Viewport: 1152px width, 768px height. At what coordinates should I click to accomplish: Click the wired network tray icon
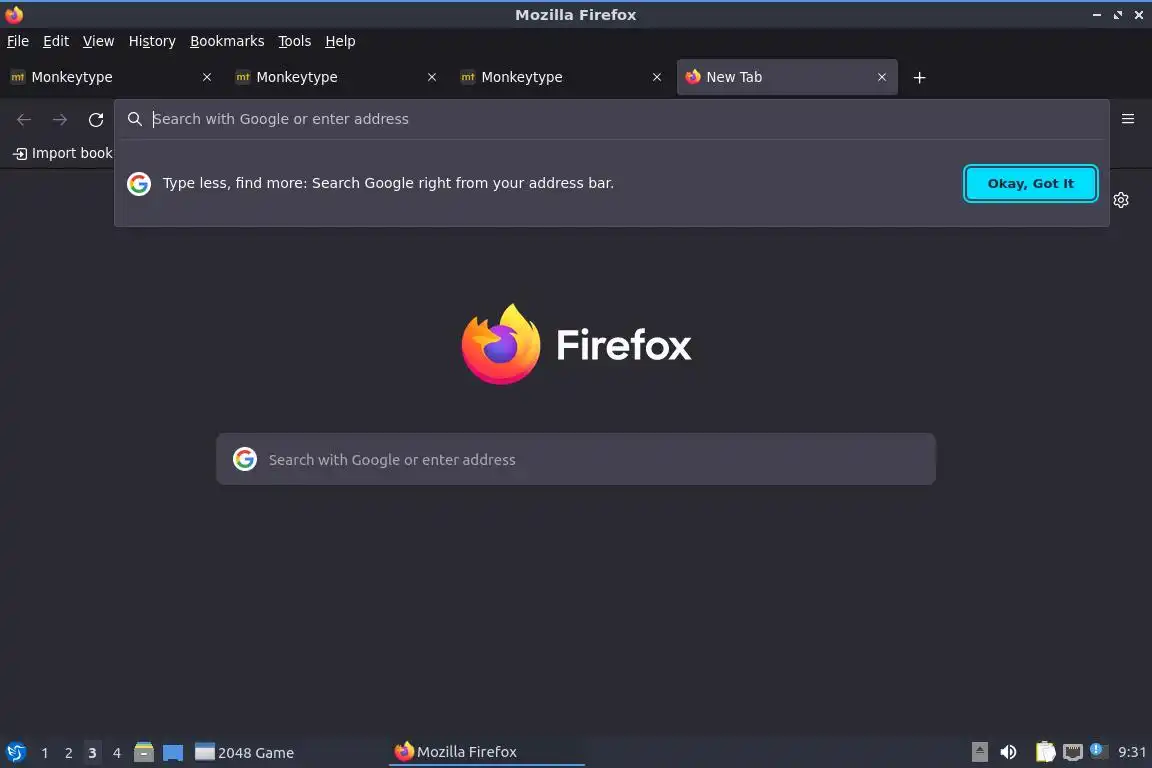click(1073, 752)
